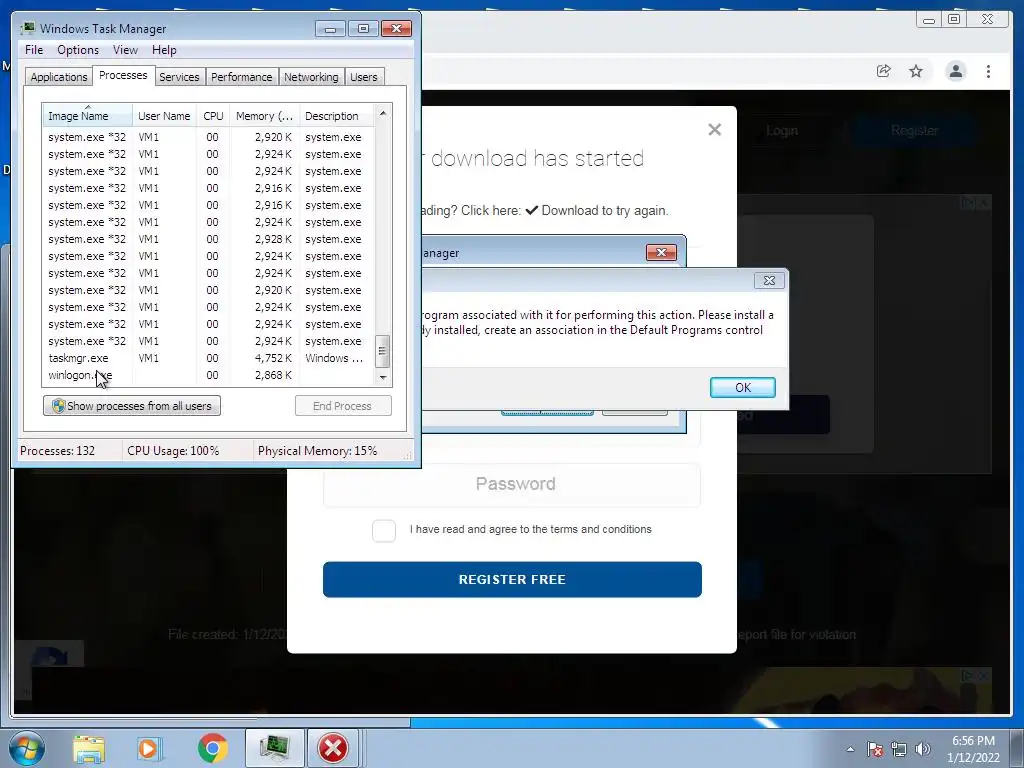Open File Explorer from the taskbar

point(89,748)
